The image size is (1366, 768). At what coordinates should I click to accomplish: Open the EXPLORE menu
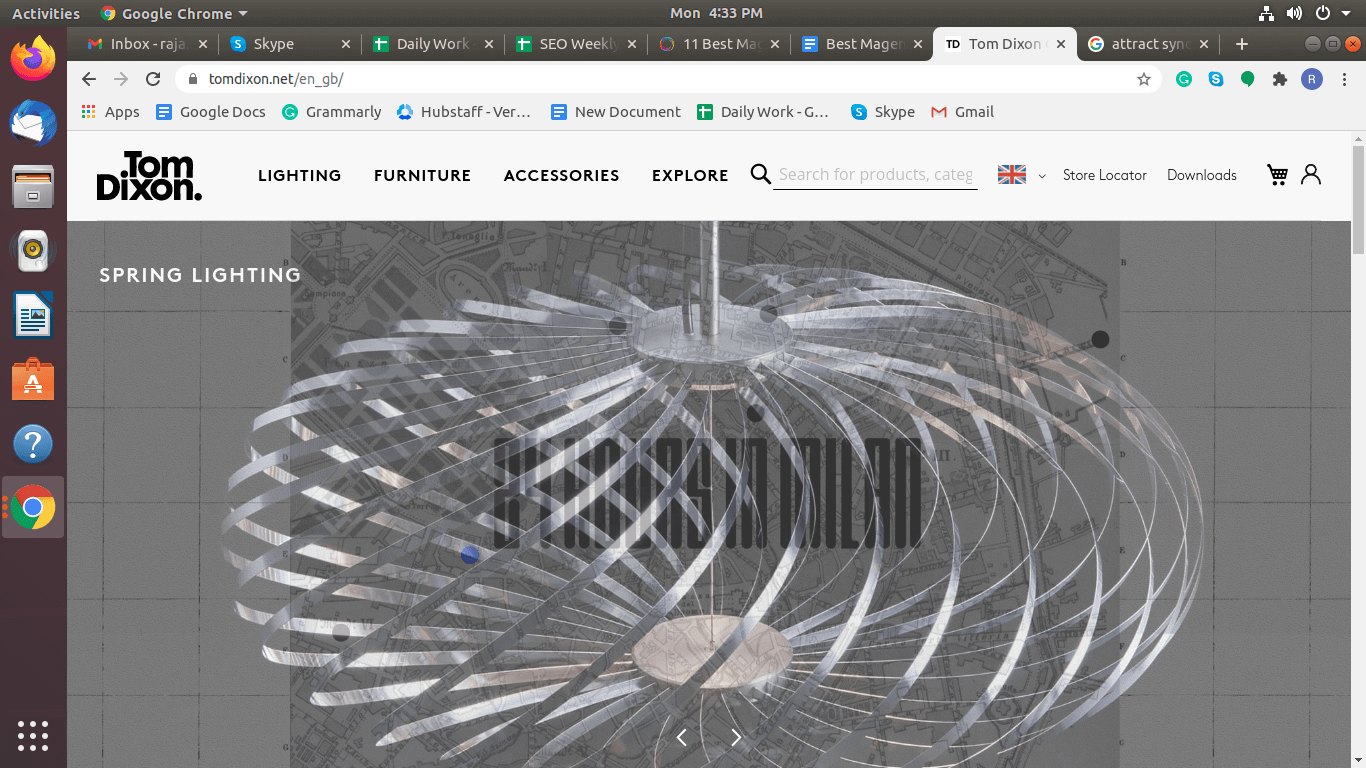tap(690, 175)
